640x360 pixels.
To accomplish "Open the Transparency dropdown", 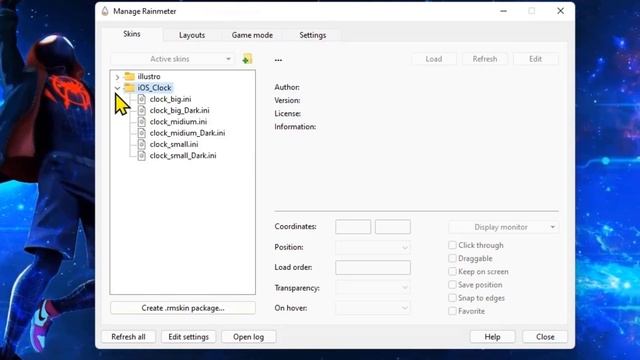I will pyautogui.click(x=373, y=288).
